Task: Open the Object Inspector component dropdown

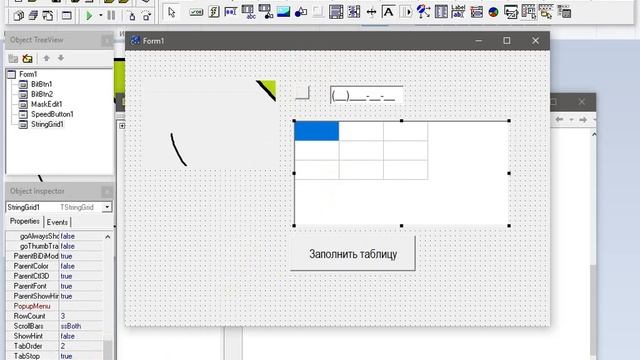Action: point(107,207)
